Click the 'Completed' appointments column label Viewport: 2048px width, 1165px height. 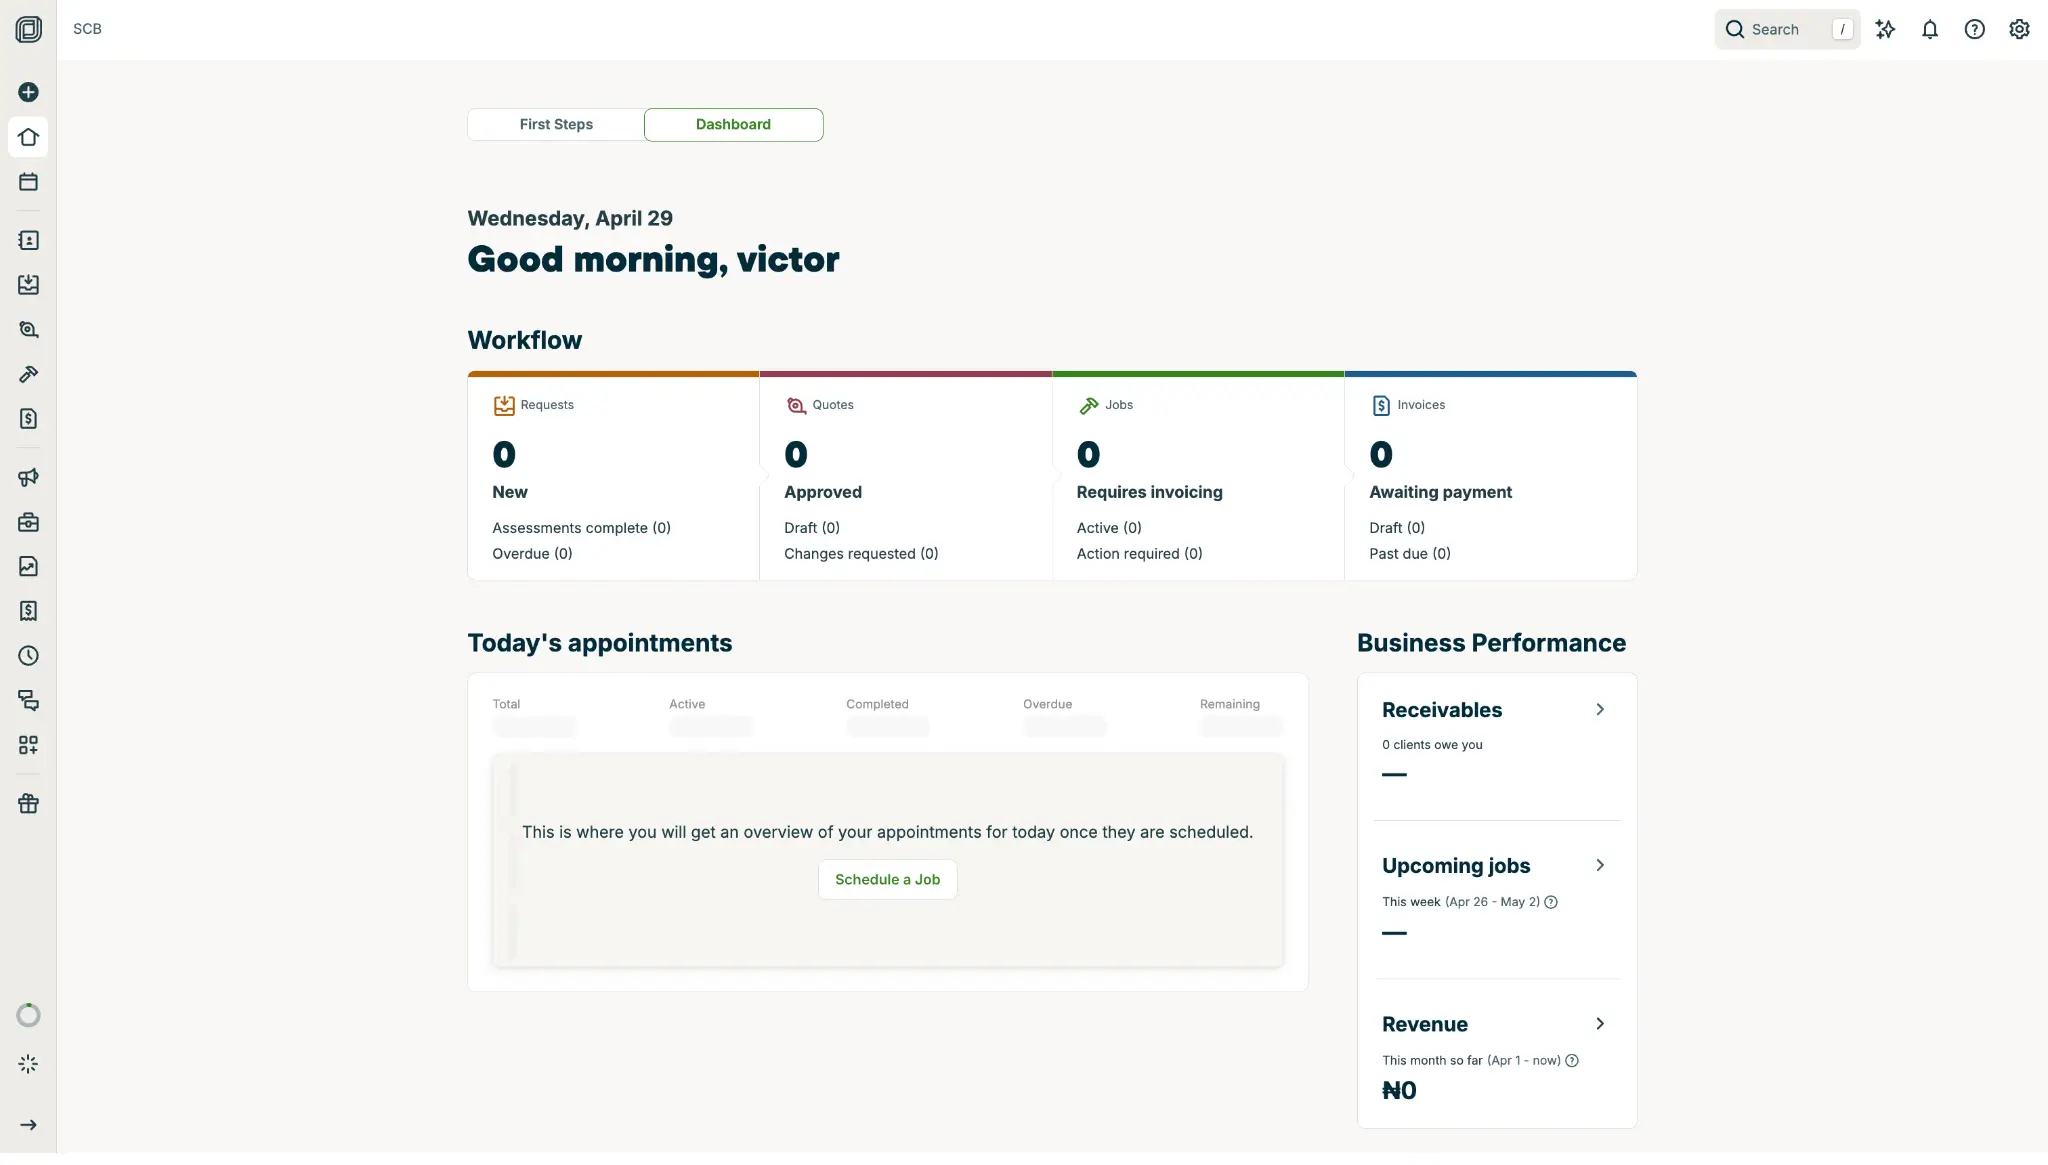877,704
